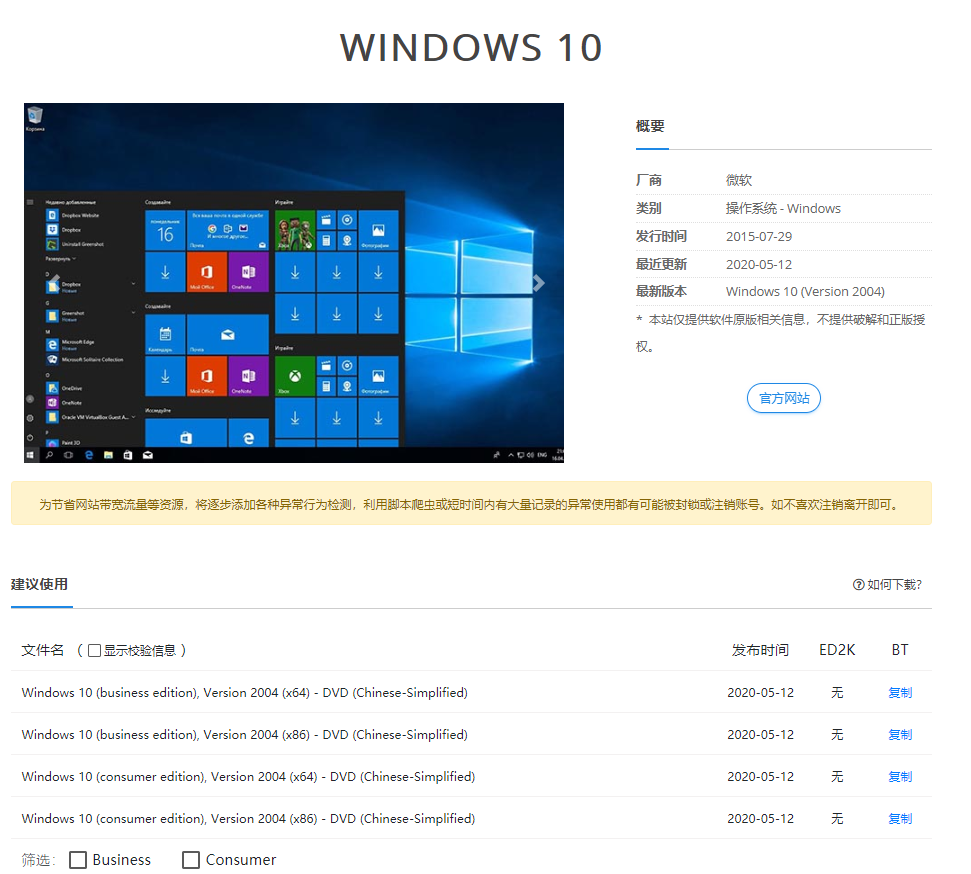Select the Cortana search icon in the taskbar
This screenshot has height=874, width=971.
click(49, 454)
